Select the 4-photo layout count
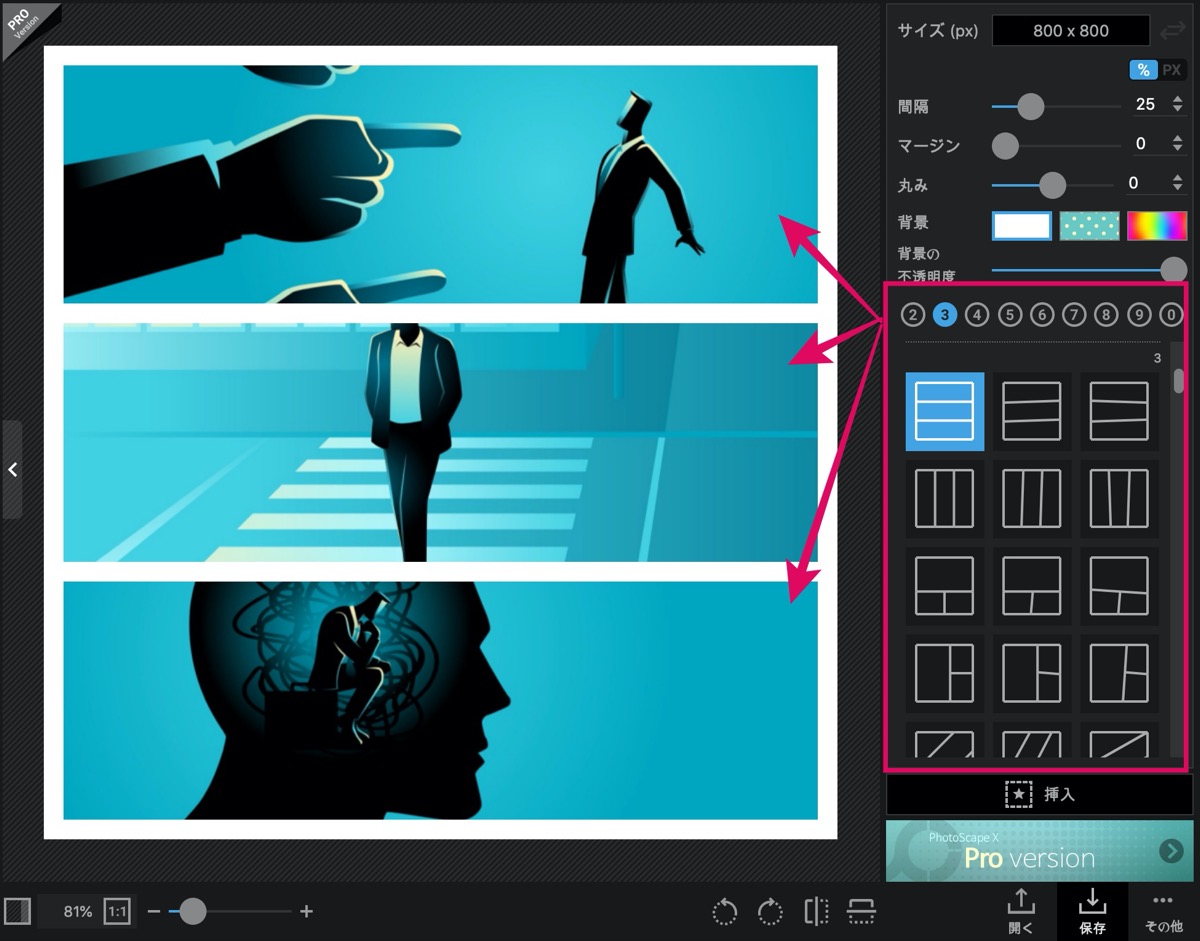 tap(977, 315)
